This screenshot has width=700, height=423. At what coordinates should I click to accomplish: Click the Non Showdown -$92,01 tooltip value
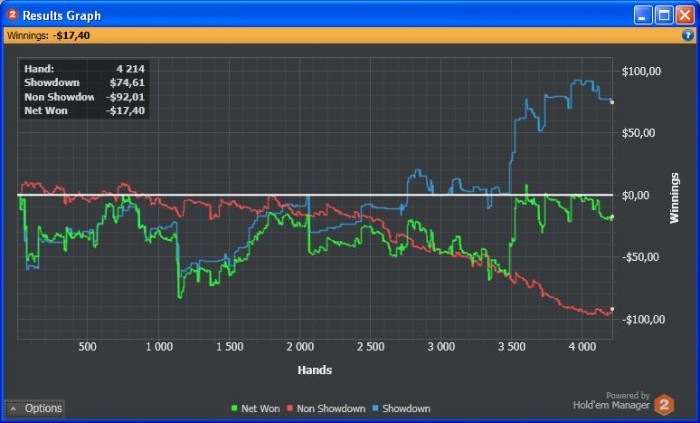pos(125,97)
